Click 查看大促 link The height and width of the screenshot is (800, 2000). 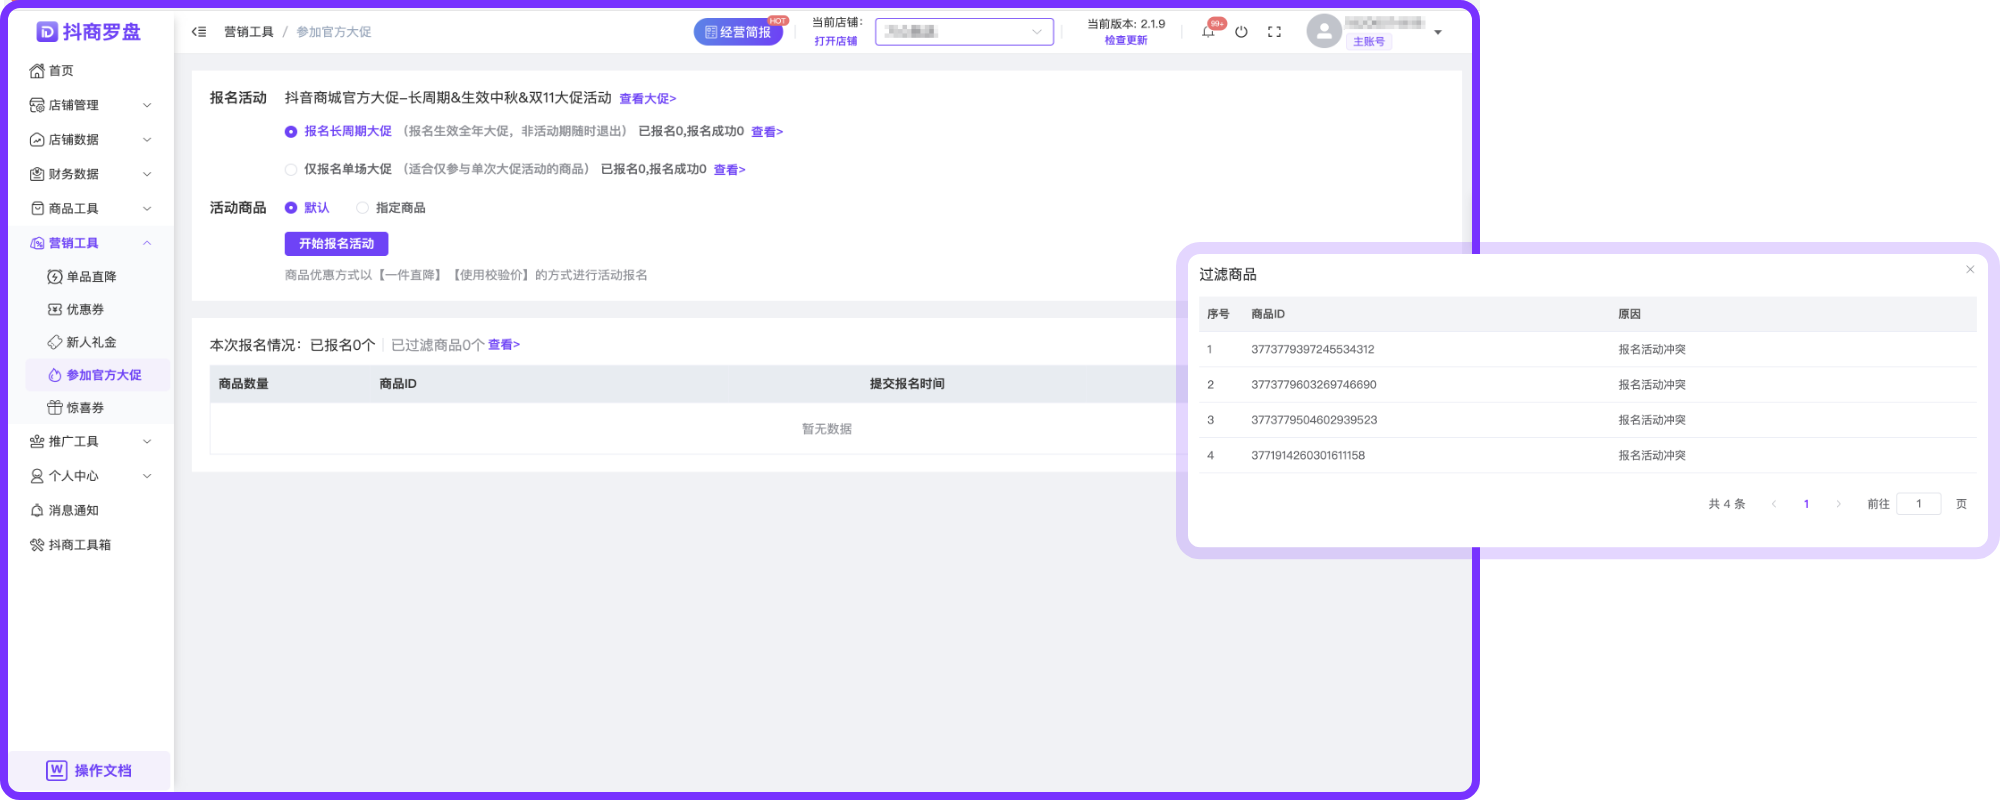pos(647,99)
